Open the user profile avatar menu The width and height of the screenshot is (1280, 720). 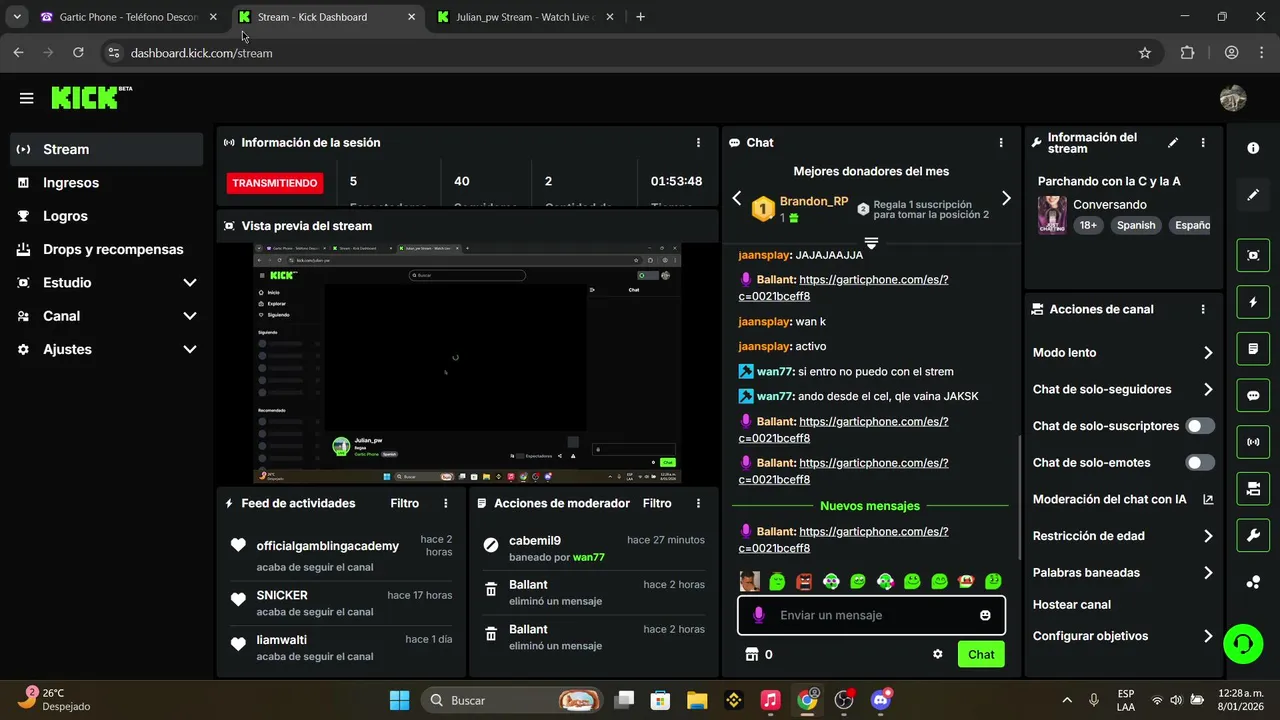[1233, 98]
